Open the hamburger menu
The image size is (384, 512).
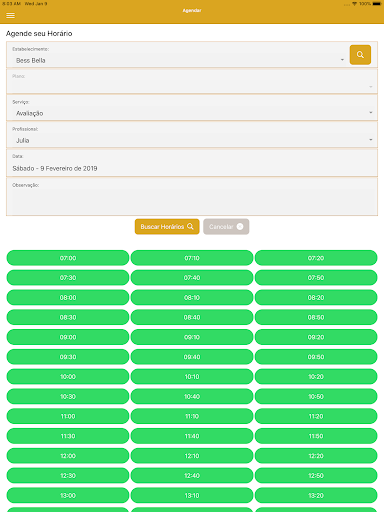point(11,15)
